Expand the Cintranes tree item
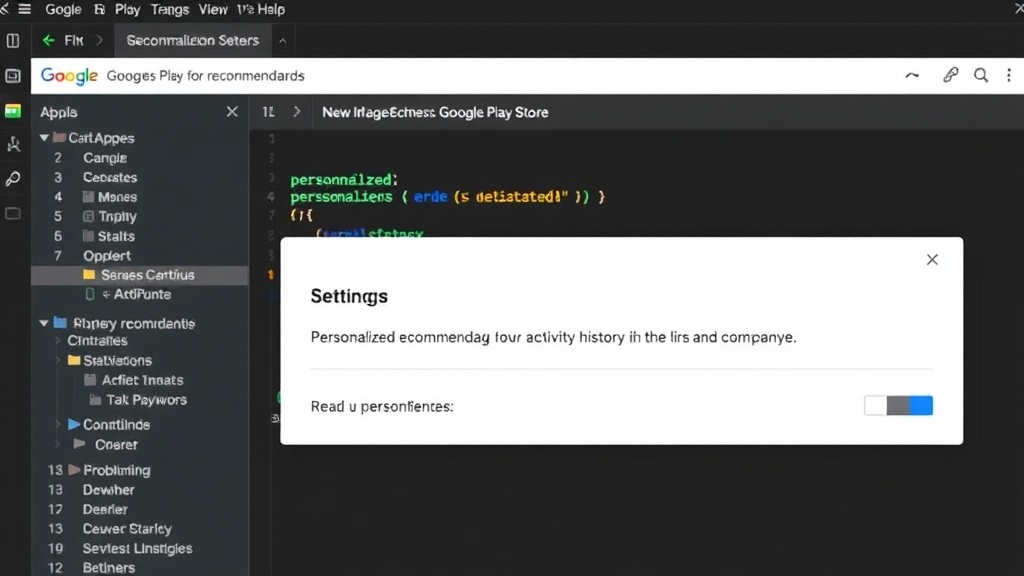1024x576 pixels. [58, 340]
